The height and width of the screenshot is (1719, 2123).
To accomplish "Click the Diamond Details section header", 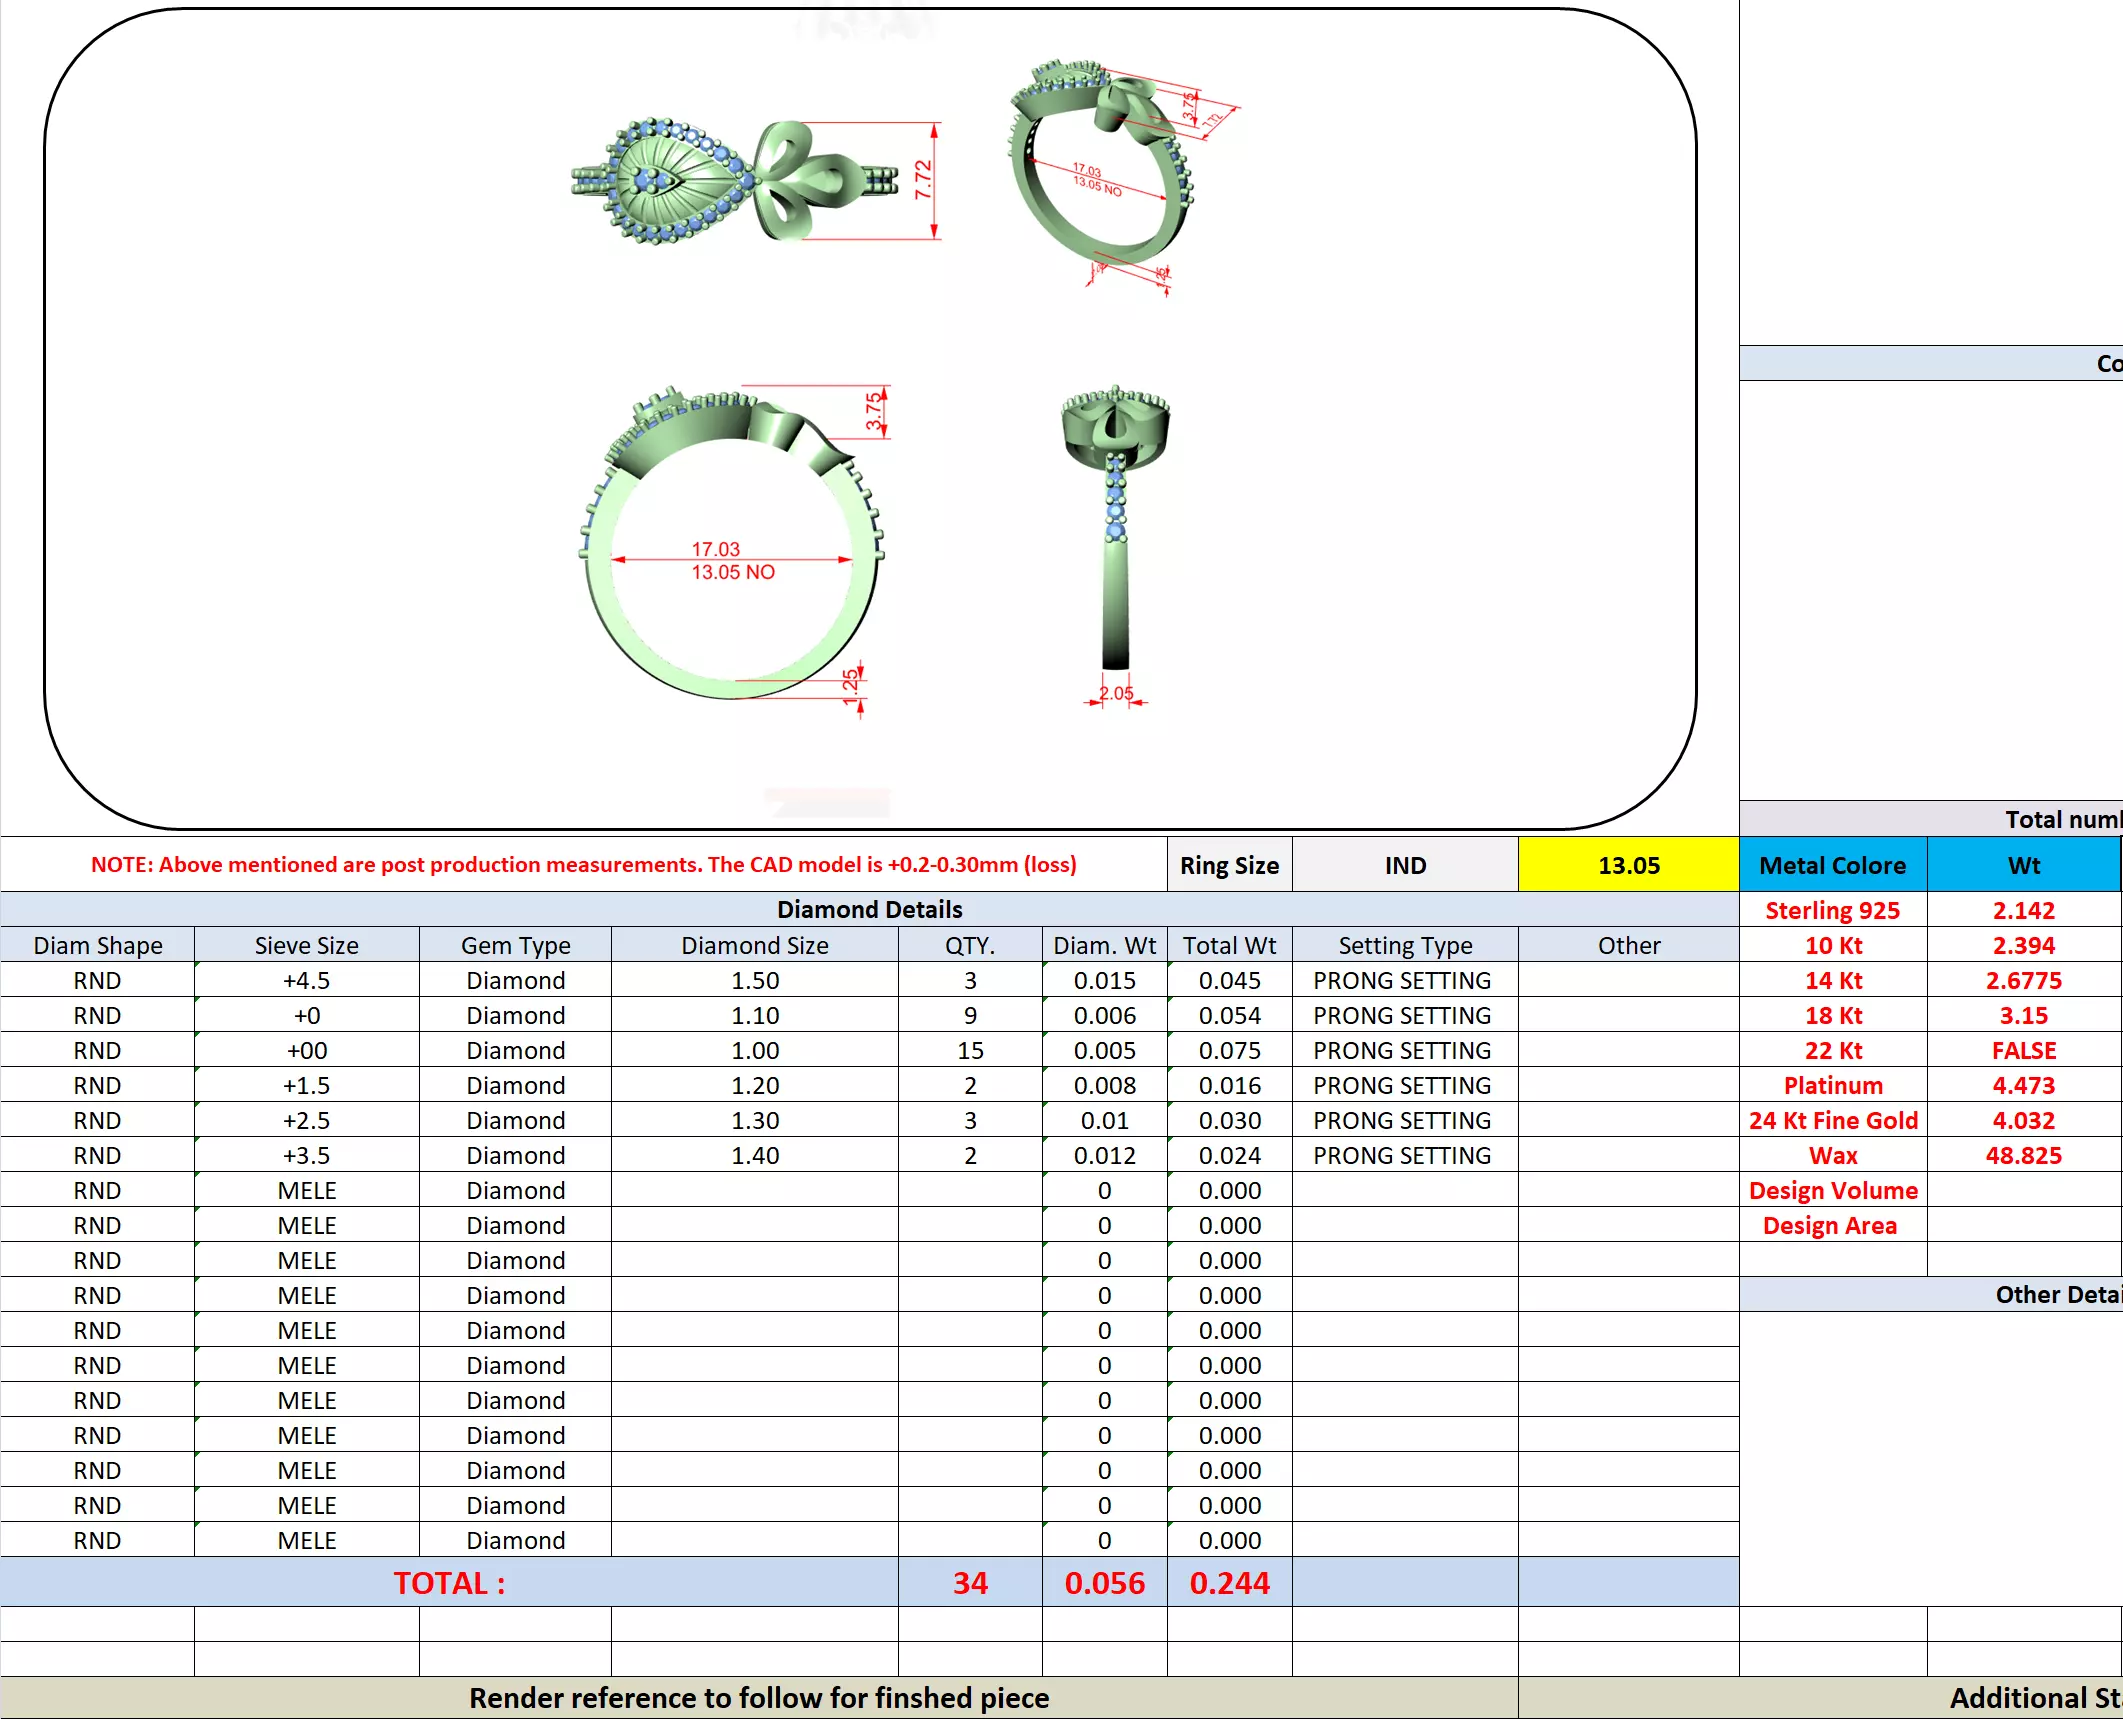I will point(868,909).
